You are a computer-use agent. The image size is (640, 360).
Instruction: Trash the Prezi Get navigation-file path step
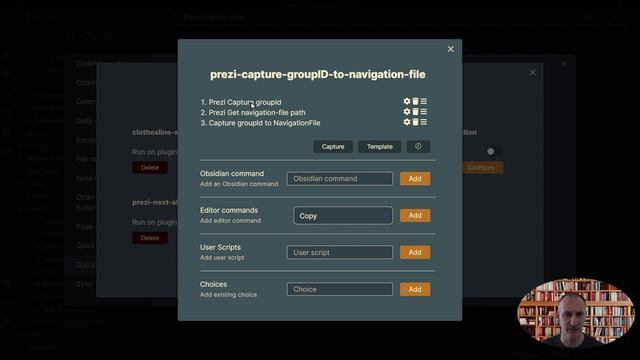coord(415,111)
